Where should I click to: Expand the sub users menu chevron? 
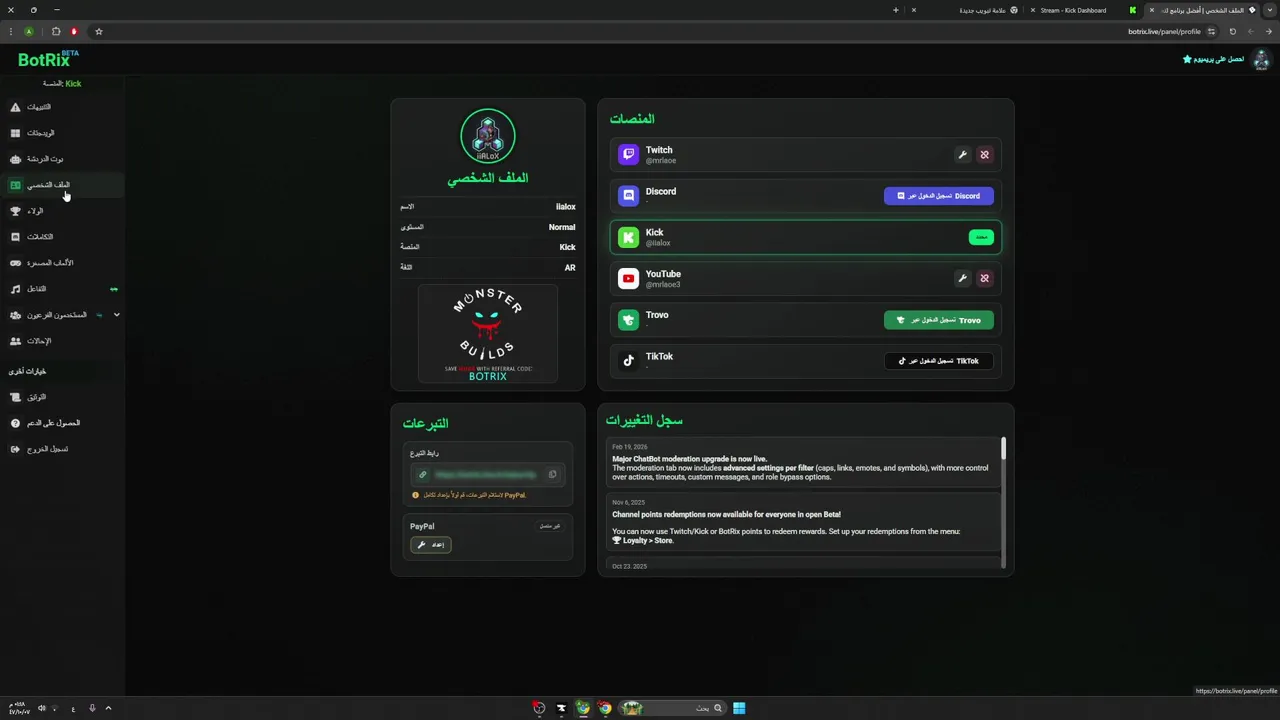pyautogui.click(x=116, y=315)
